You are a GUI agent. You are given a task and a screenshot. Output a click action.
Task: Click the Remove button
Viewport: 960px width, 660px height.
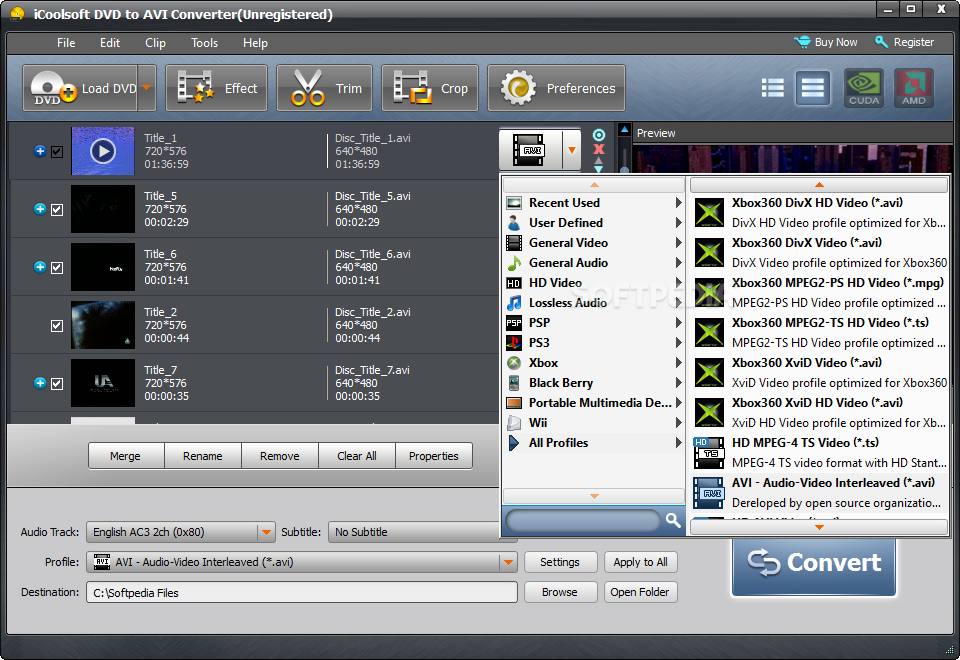coord(280,456)
